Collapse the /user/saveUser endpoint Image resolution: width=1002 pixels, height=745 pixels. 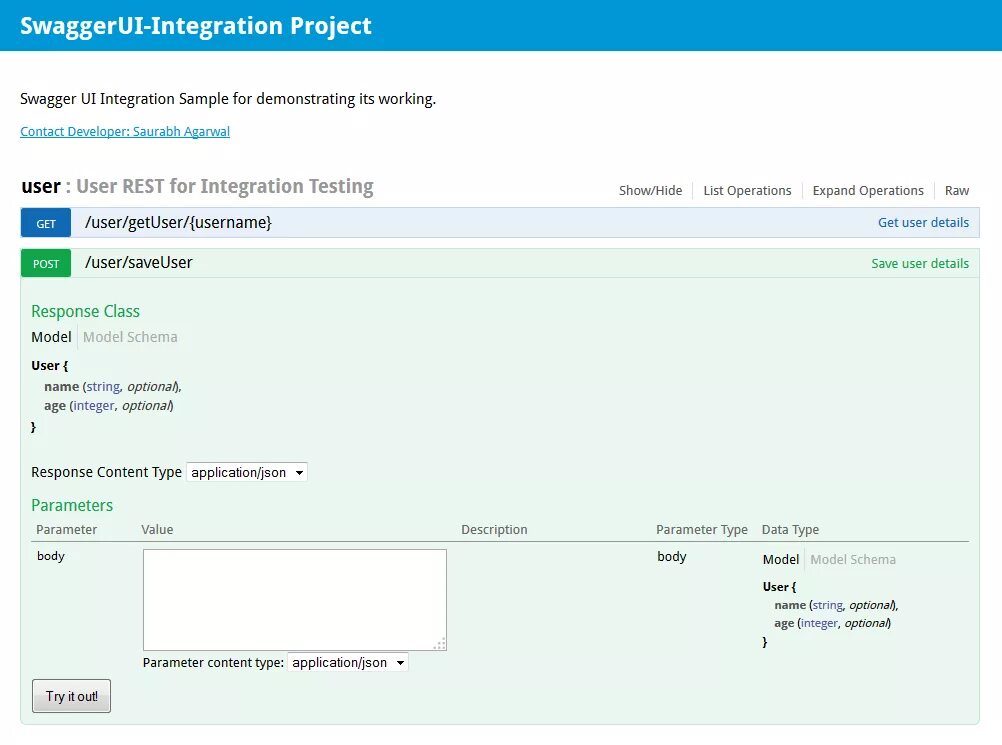[x=139, y=263]
